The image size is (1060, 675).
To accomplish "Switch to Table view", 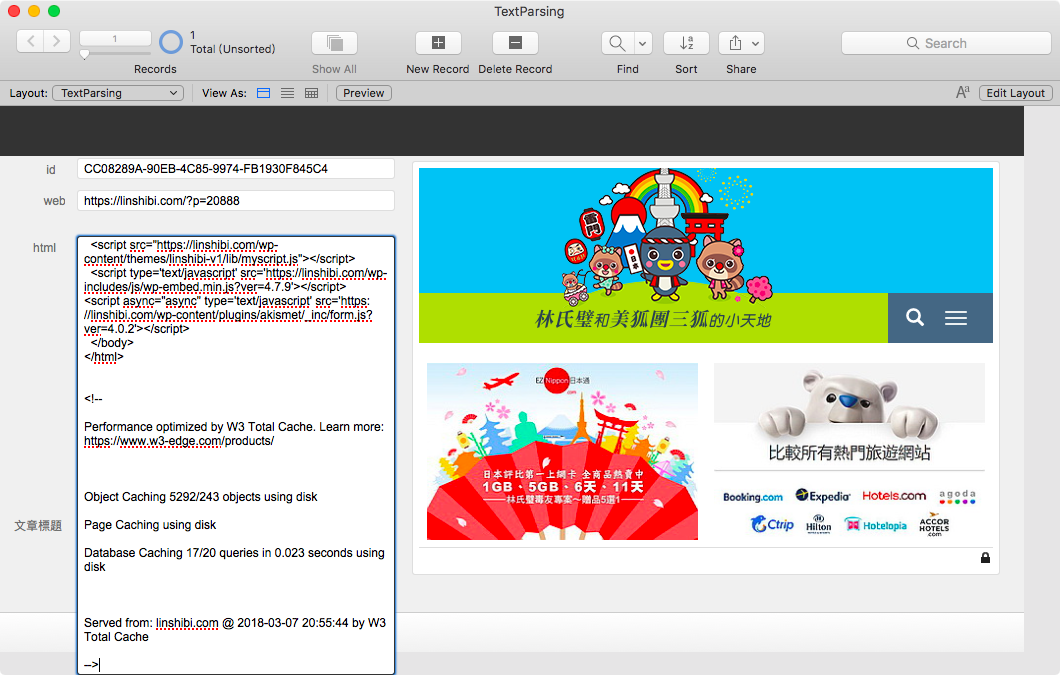I will [x=312, y=93].
